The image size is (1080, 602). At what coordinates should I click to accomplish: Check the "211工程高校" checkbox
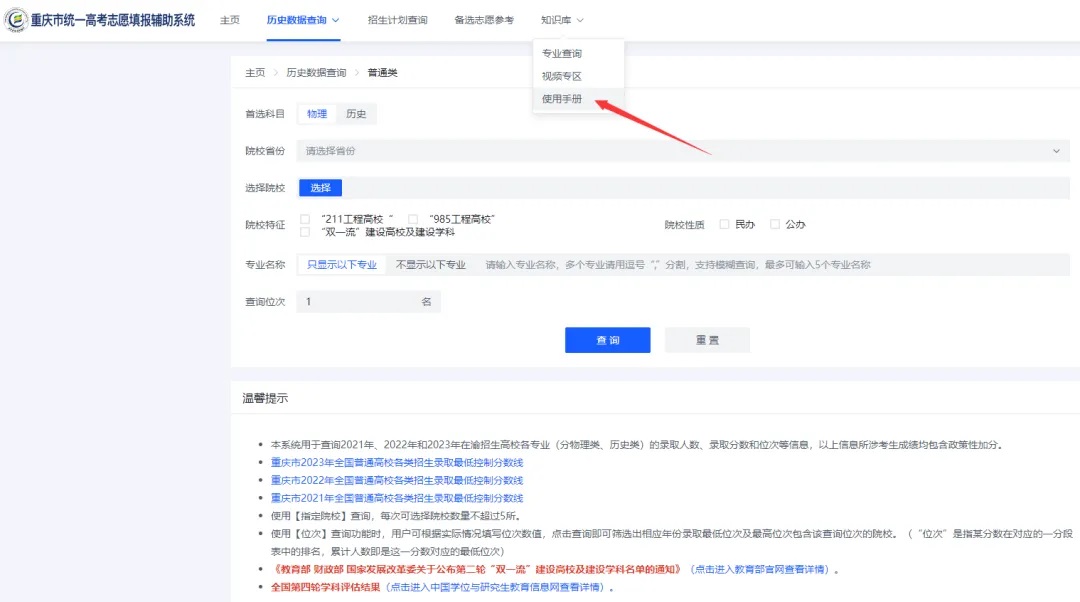point(305,219)
